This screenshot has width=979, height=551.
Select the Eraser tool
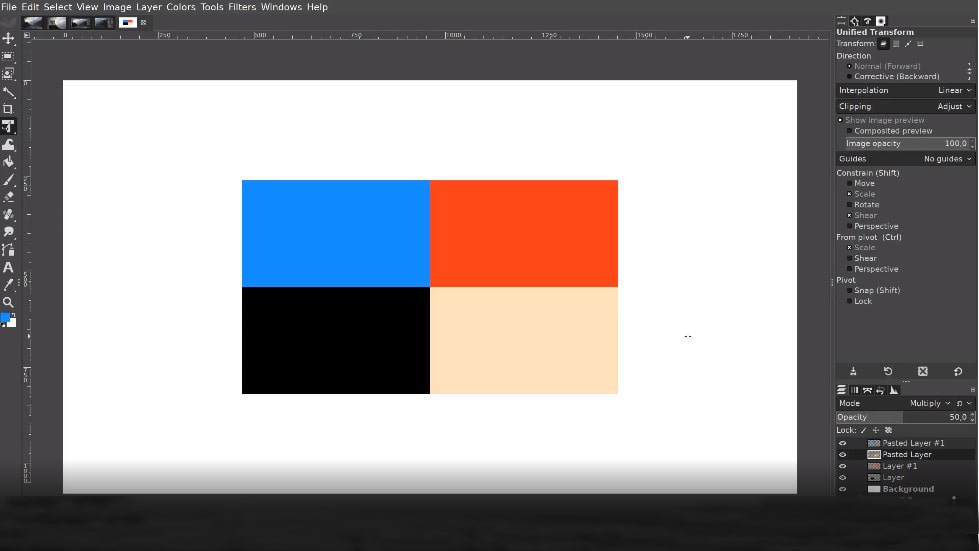[8, 197]
